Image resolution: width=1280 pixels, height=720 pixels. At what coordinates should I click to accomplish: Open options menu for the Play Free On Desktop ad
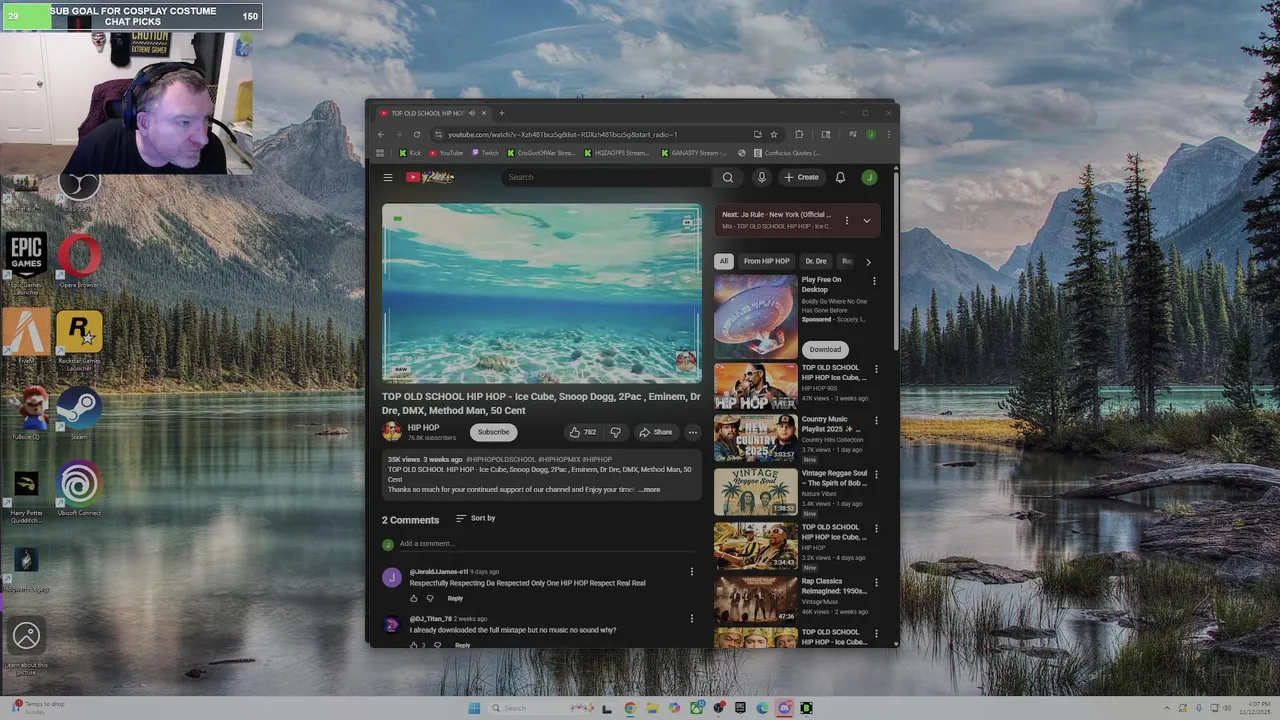(x=874, y=281)
